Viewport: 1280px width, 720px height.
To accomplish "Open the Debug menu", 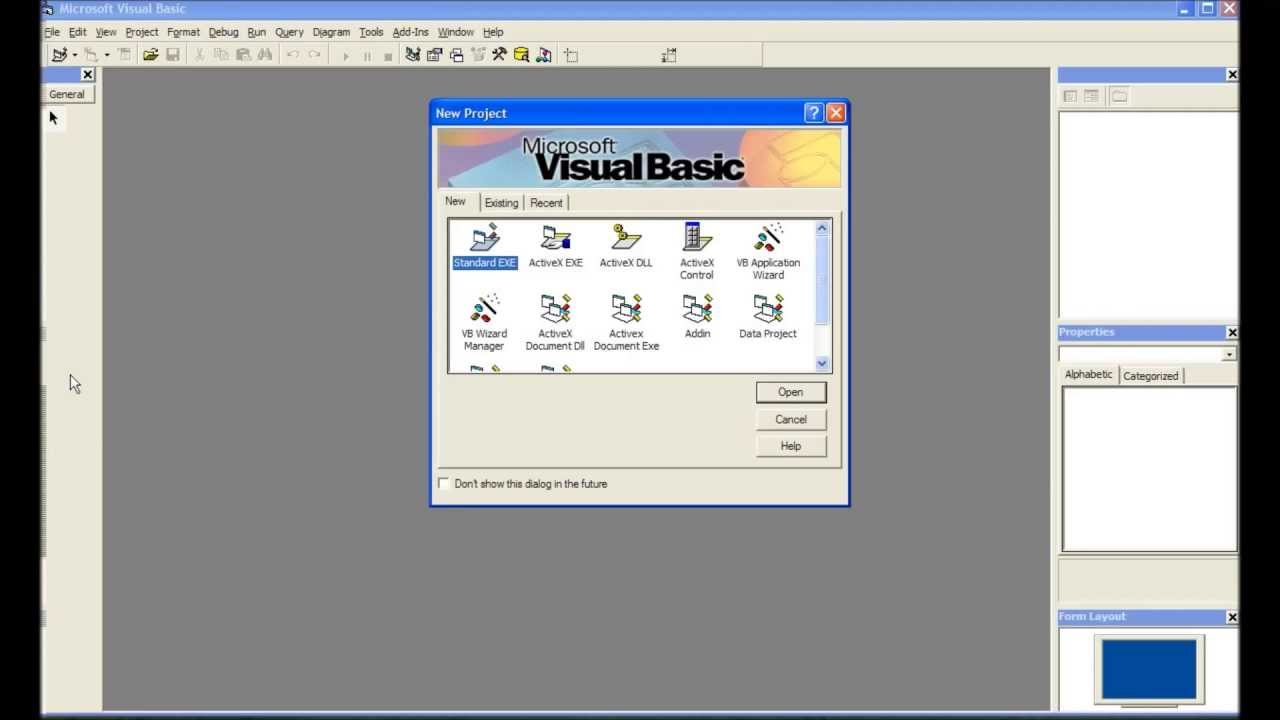I will coord(223,32).
